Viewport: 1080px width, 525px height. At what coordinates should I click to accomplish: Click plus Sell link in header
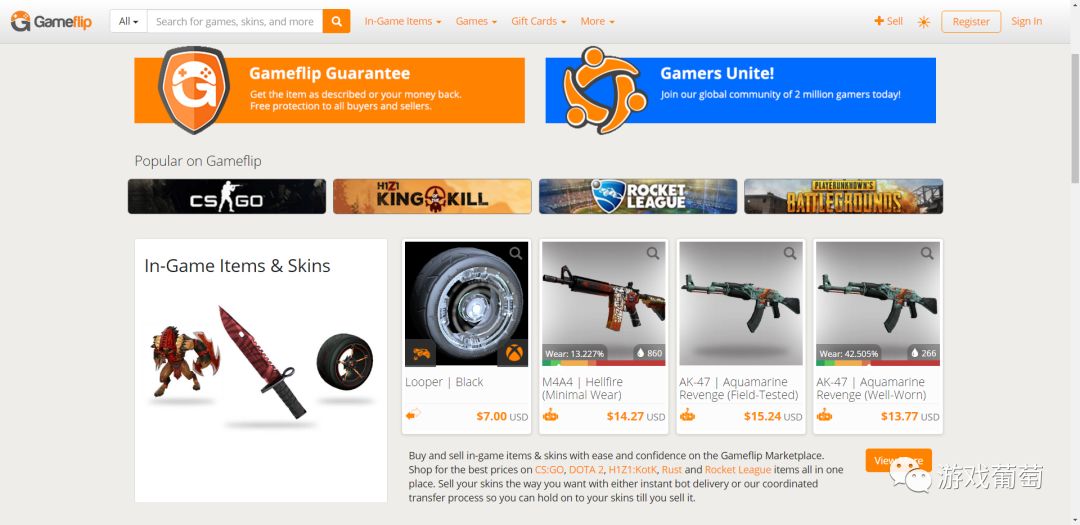889,21
